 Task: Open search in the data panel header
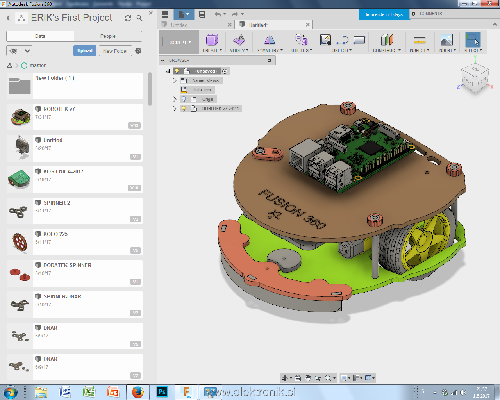tap(139, 18)
